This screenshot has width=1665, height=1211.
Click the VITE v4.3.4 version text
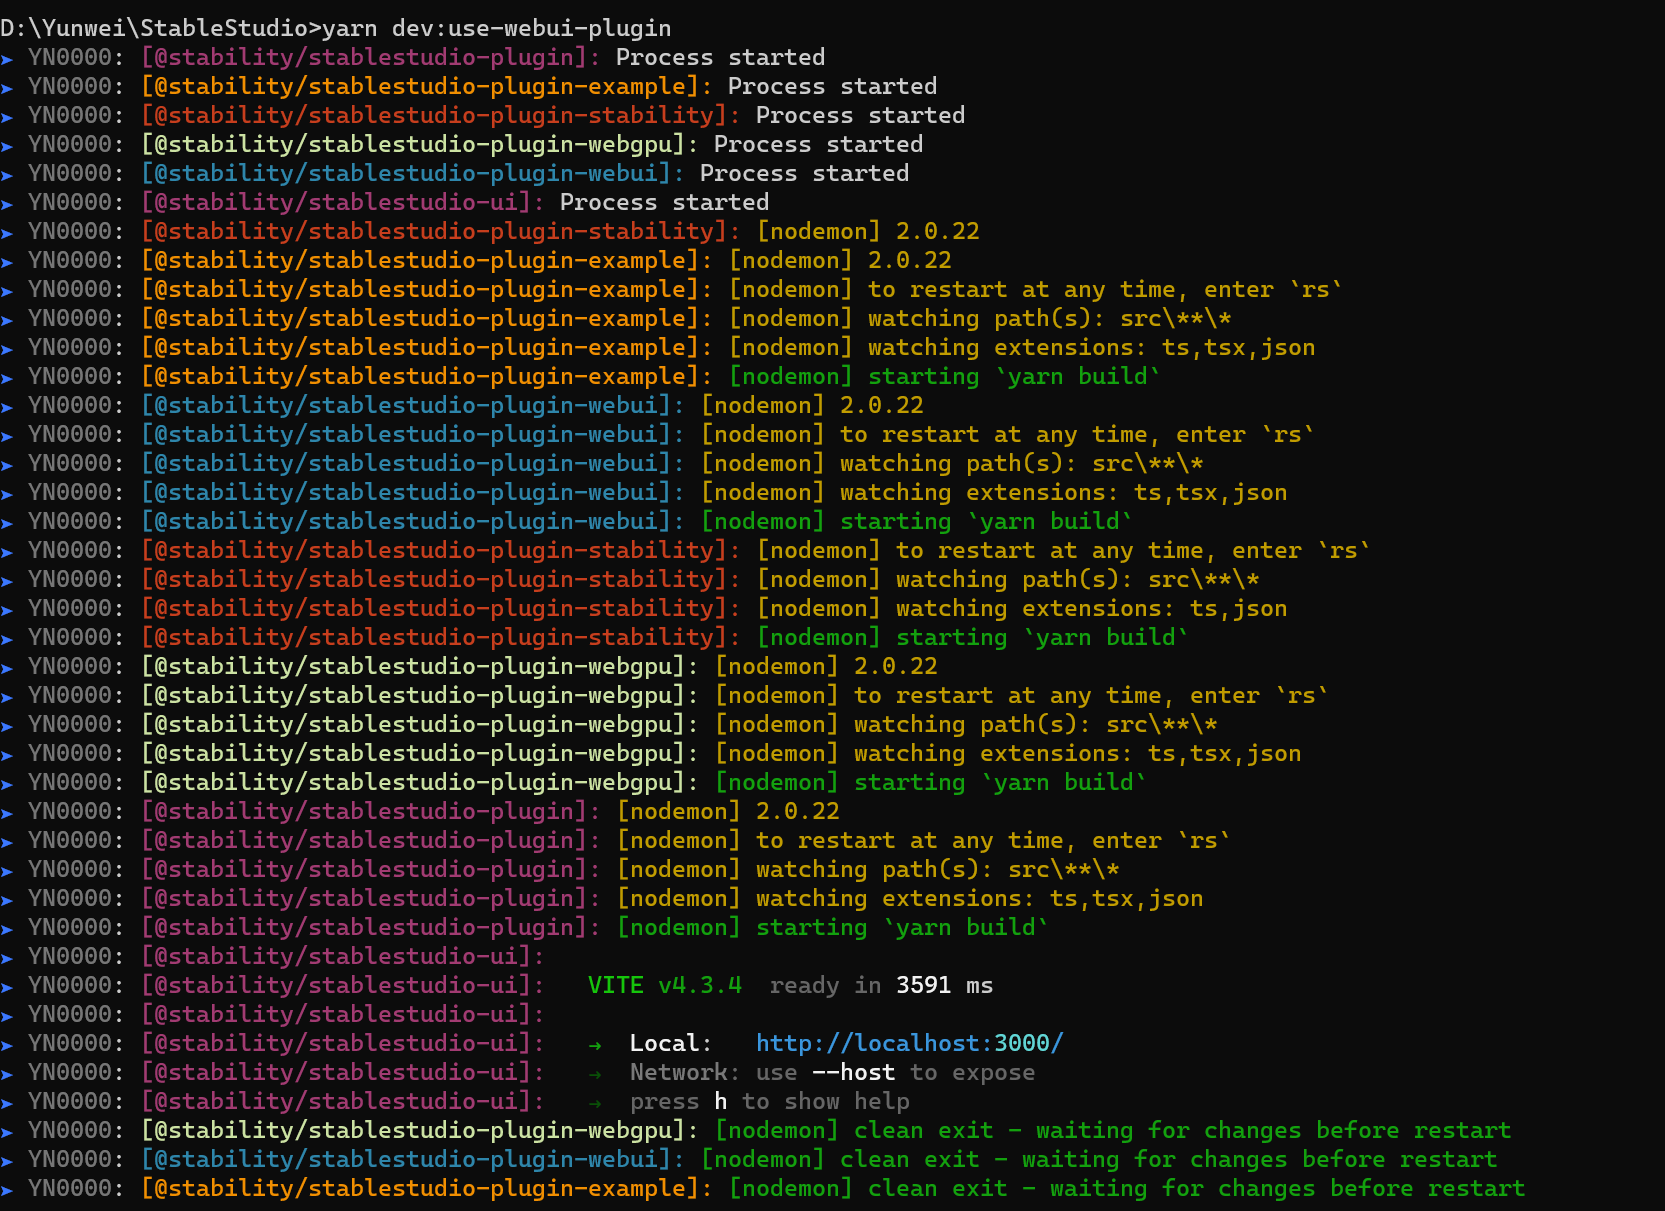(x=662, y=985)
